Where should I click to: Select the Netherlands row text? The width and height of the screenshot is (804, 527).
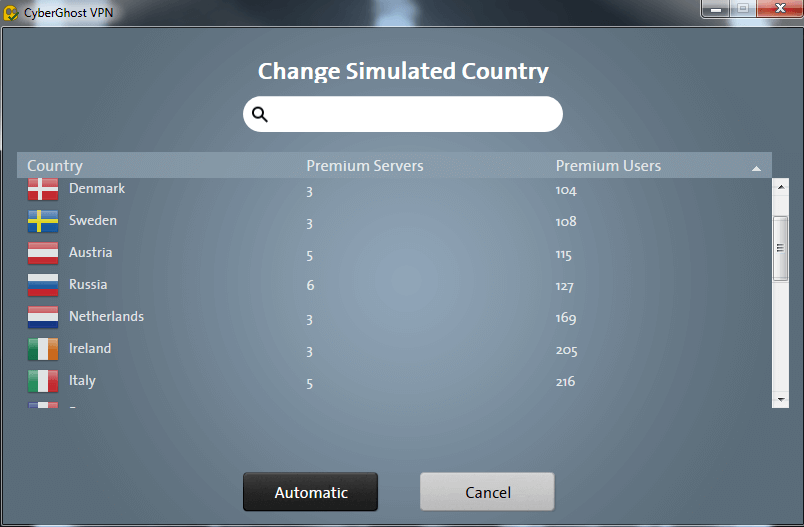(106, 317)
